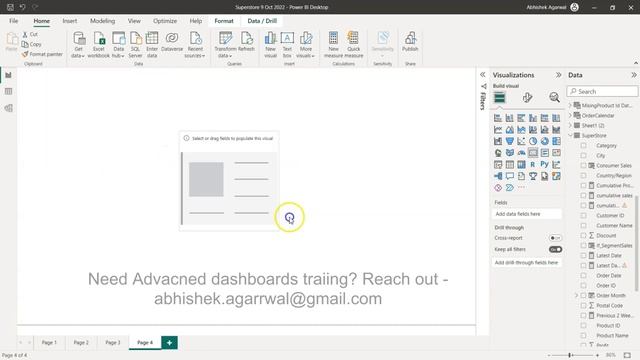The image size is (640, 360).
Task: Switch to Model view in sidebar
Action: coord(8,108)
